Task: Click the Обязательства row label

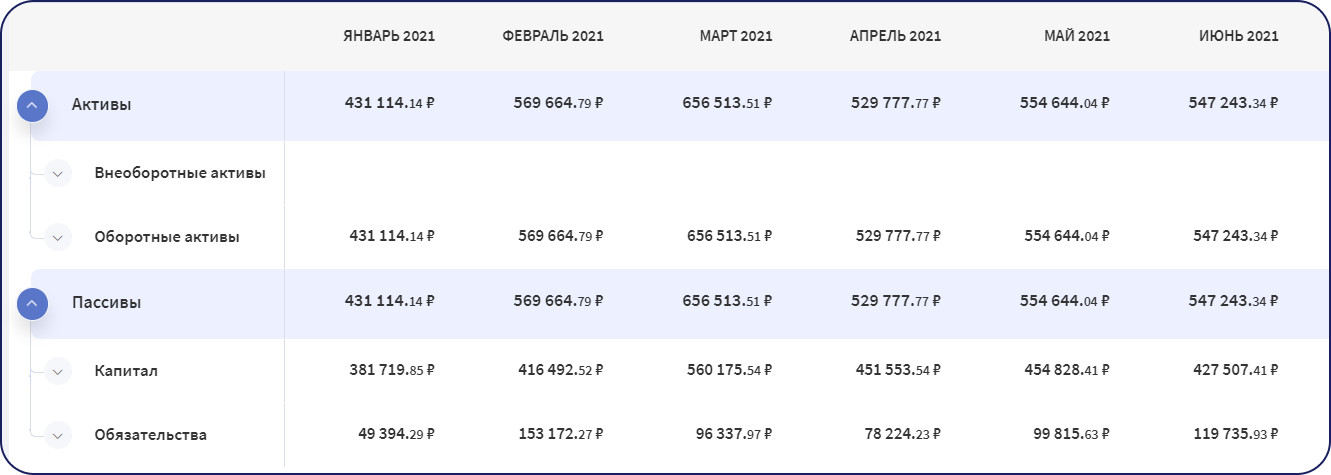Action: tap(150, 435)
